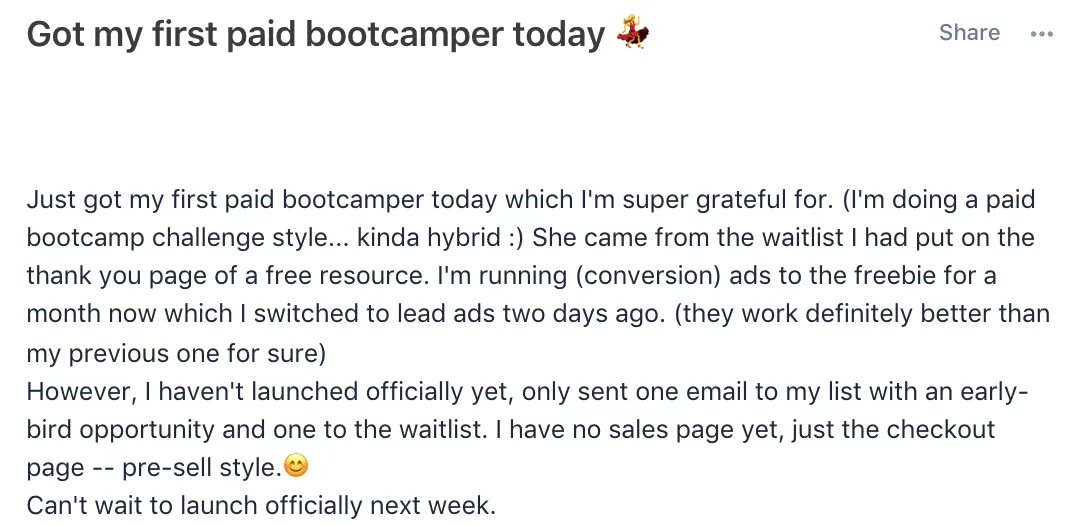Click the line my previous one for sure)
1090x526 pixels.
[x=177, y=353]
